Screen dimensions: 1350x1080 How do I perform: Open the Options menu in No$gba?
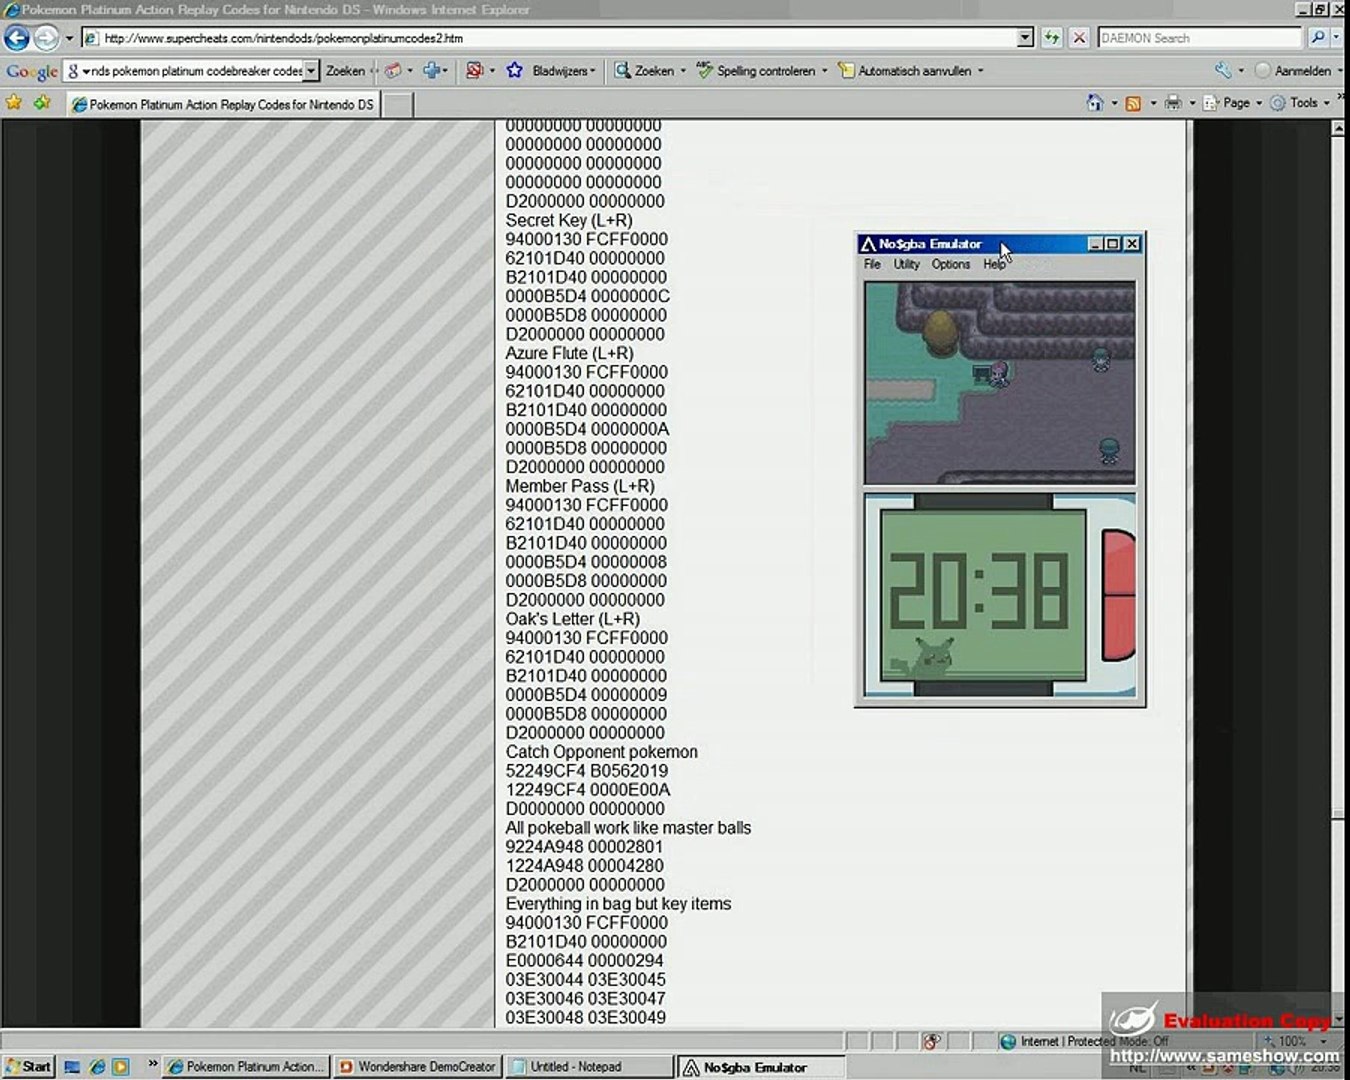click(951, 265)
